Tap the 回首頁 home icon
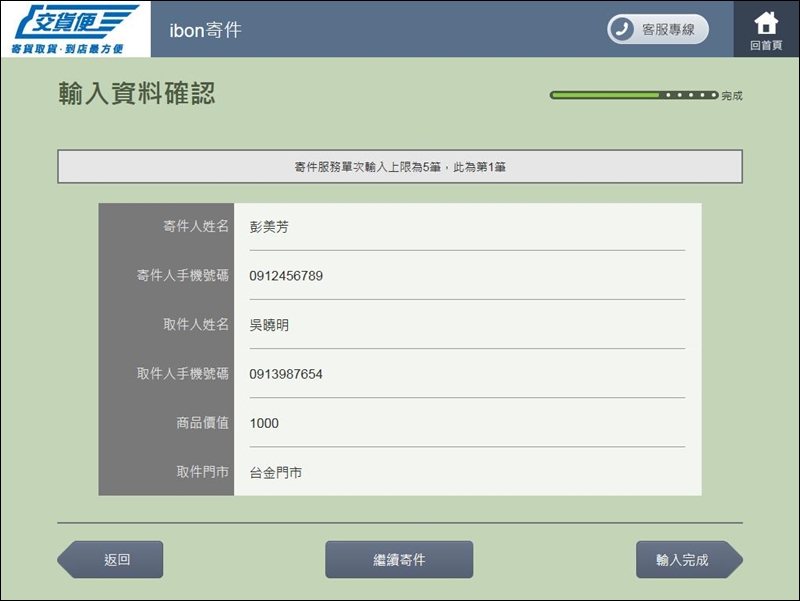800x601 pixels. [766, 29]
